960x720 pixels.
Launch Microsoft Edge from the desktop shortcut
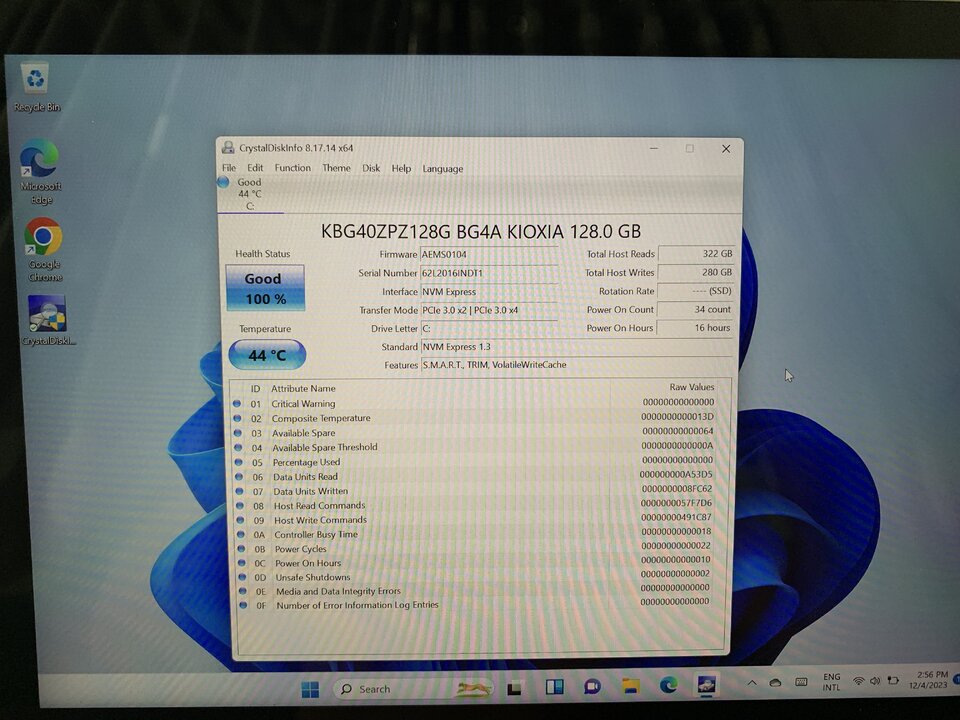click(40, 172)
